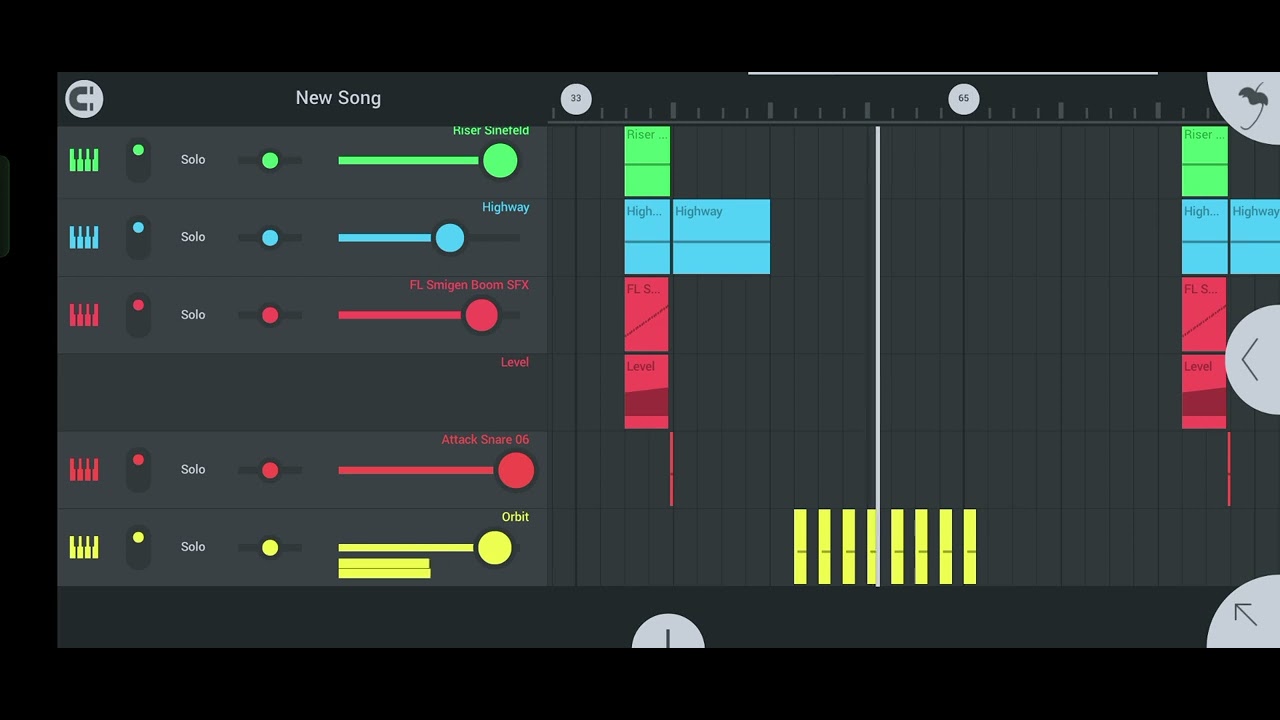Solo the Orbit track
This screenshot has height=720, width=1280.
pos(193,547)
